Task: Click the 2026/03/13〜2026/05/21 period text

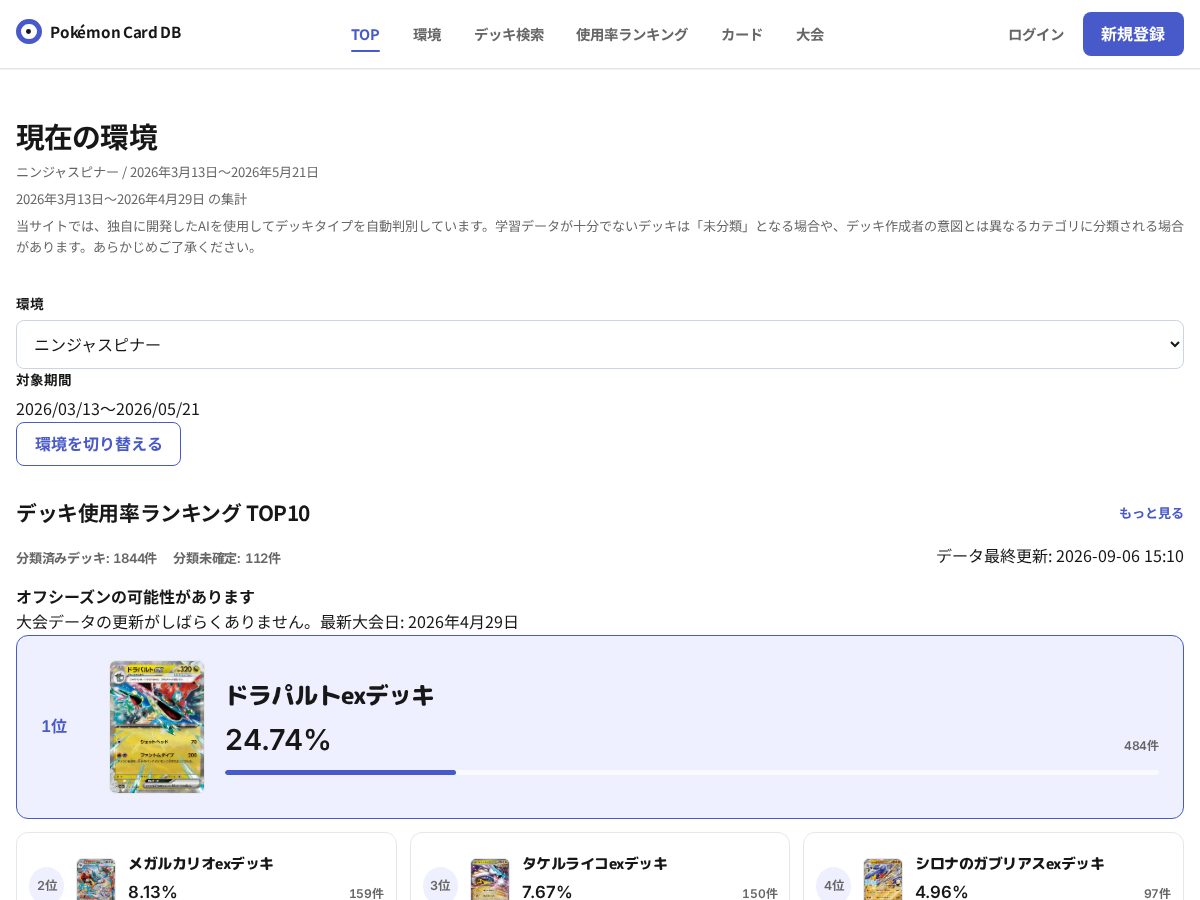Action: (x=108, y=409)
